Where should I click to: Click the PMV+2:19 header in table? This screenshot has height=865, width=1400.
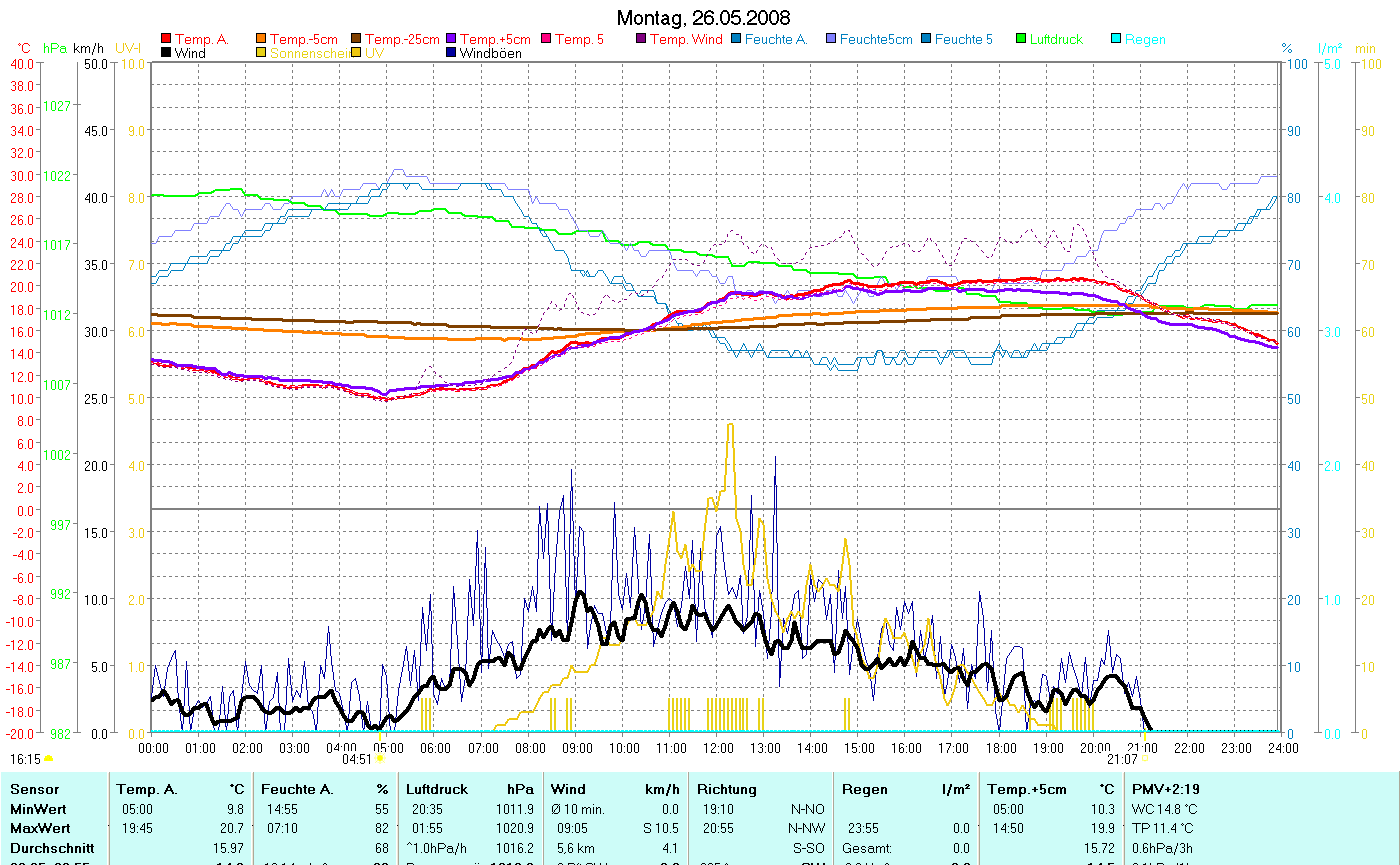point(1166,789)
